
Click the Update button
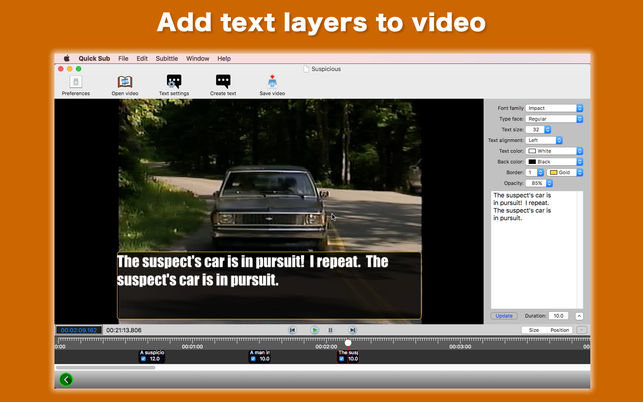504,315
